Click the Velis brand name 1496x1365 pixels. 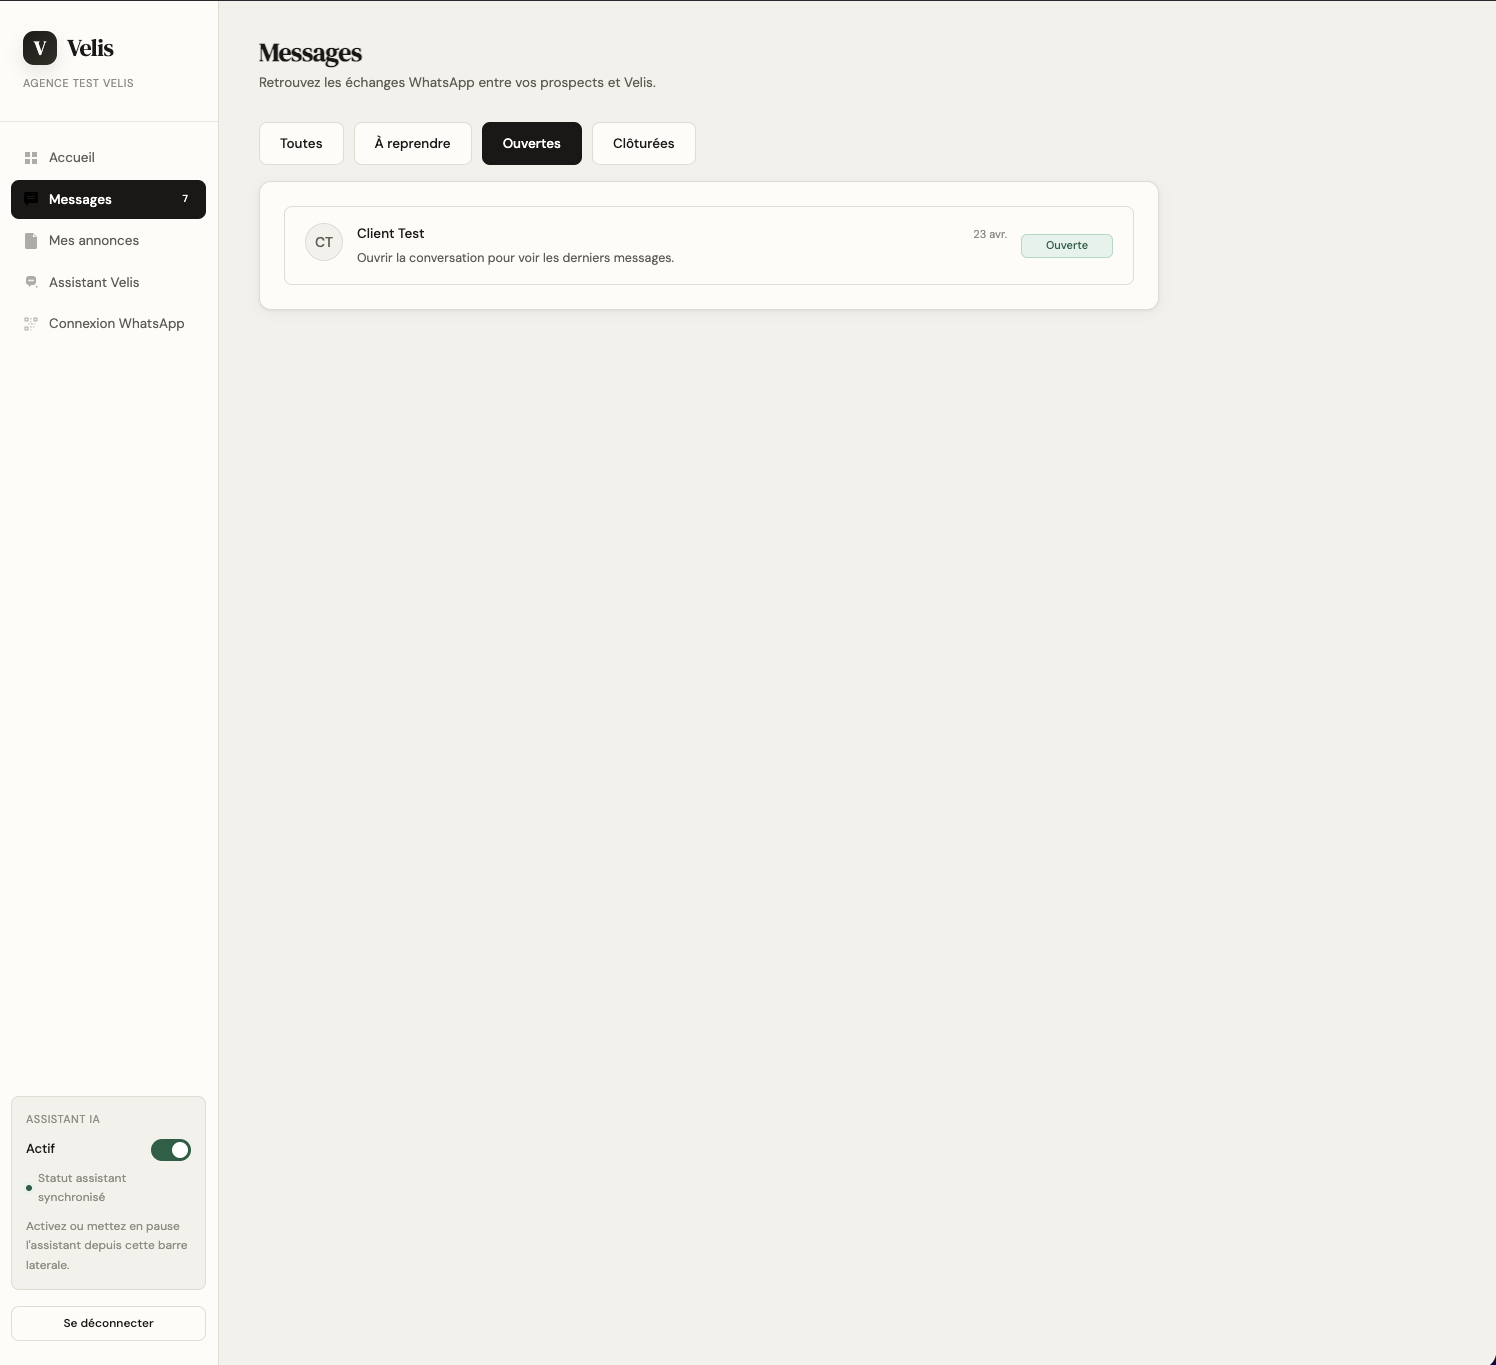pos(90,48)
